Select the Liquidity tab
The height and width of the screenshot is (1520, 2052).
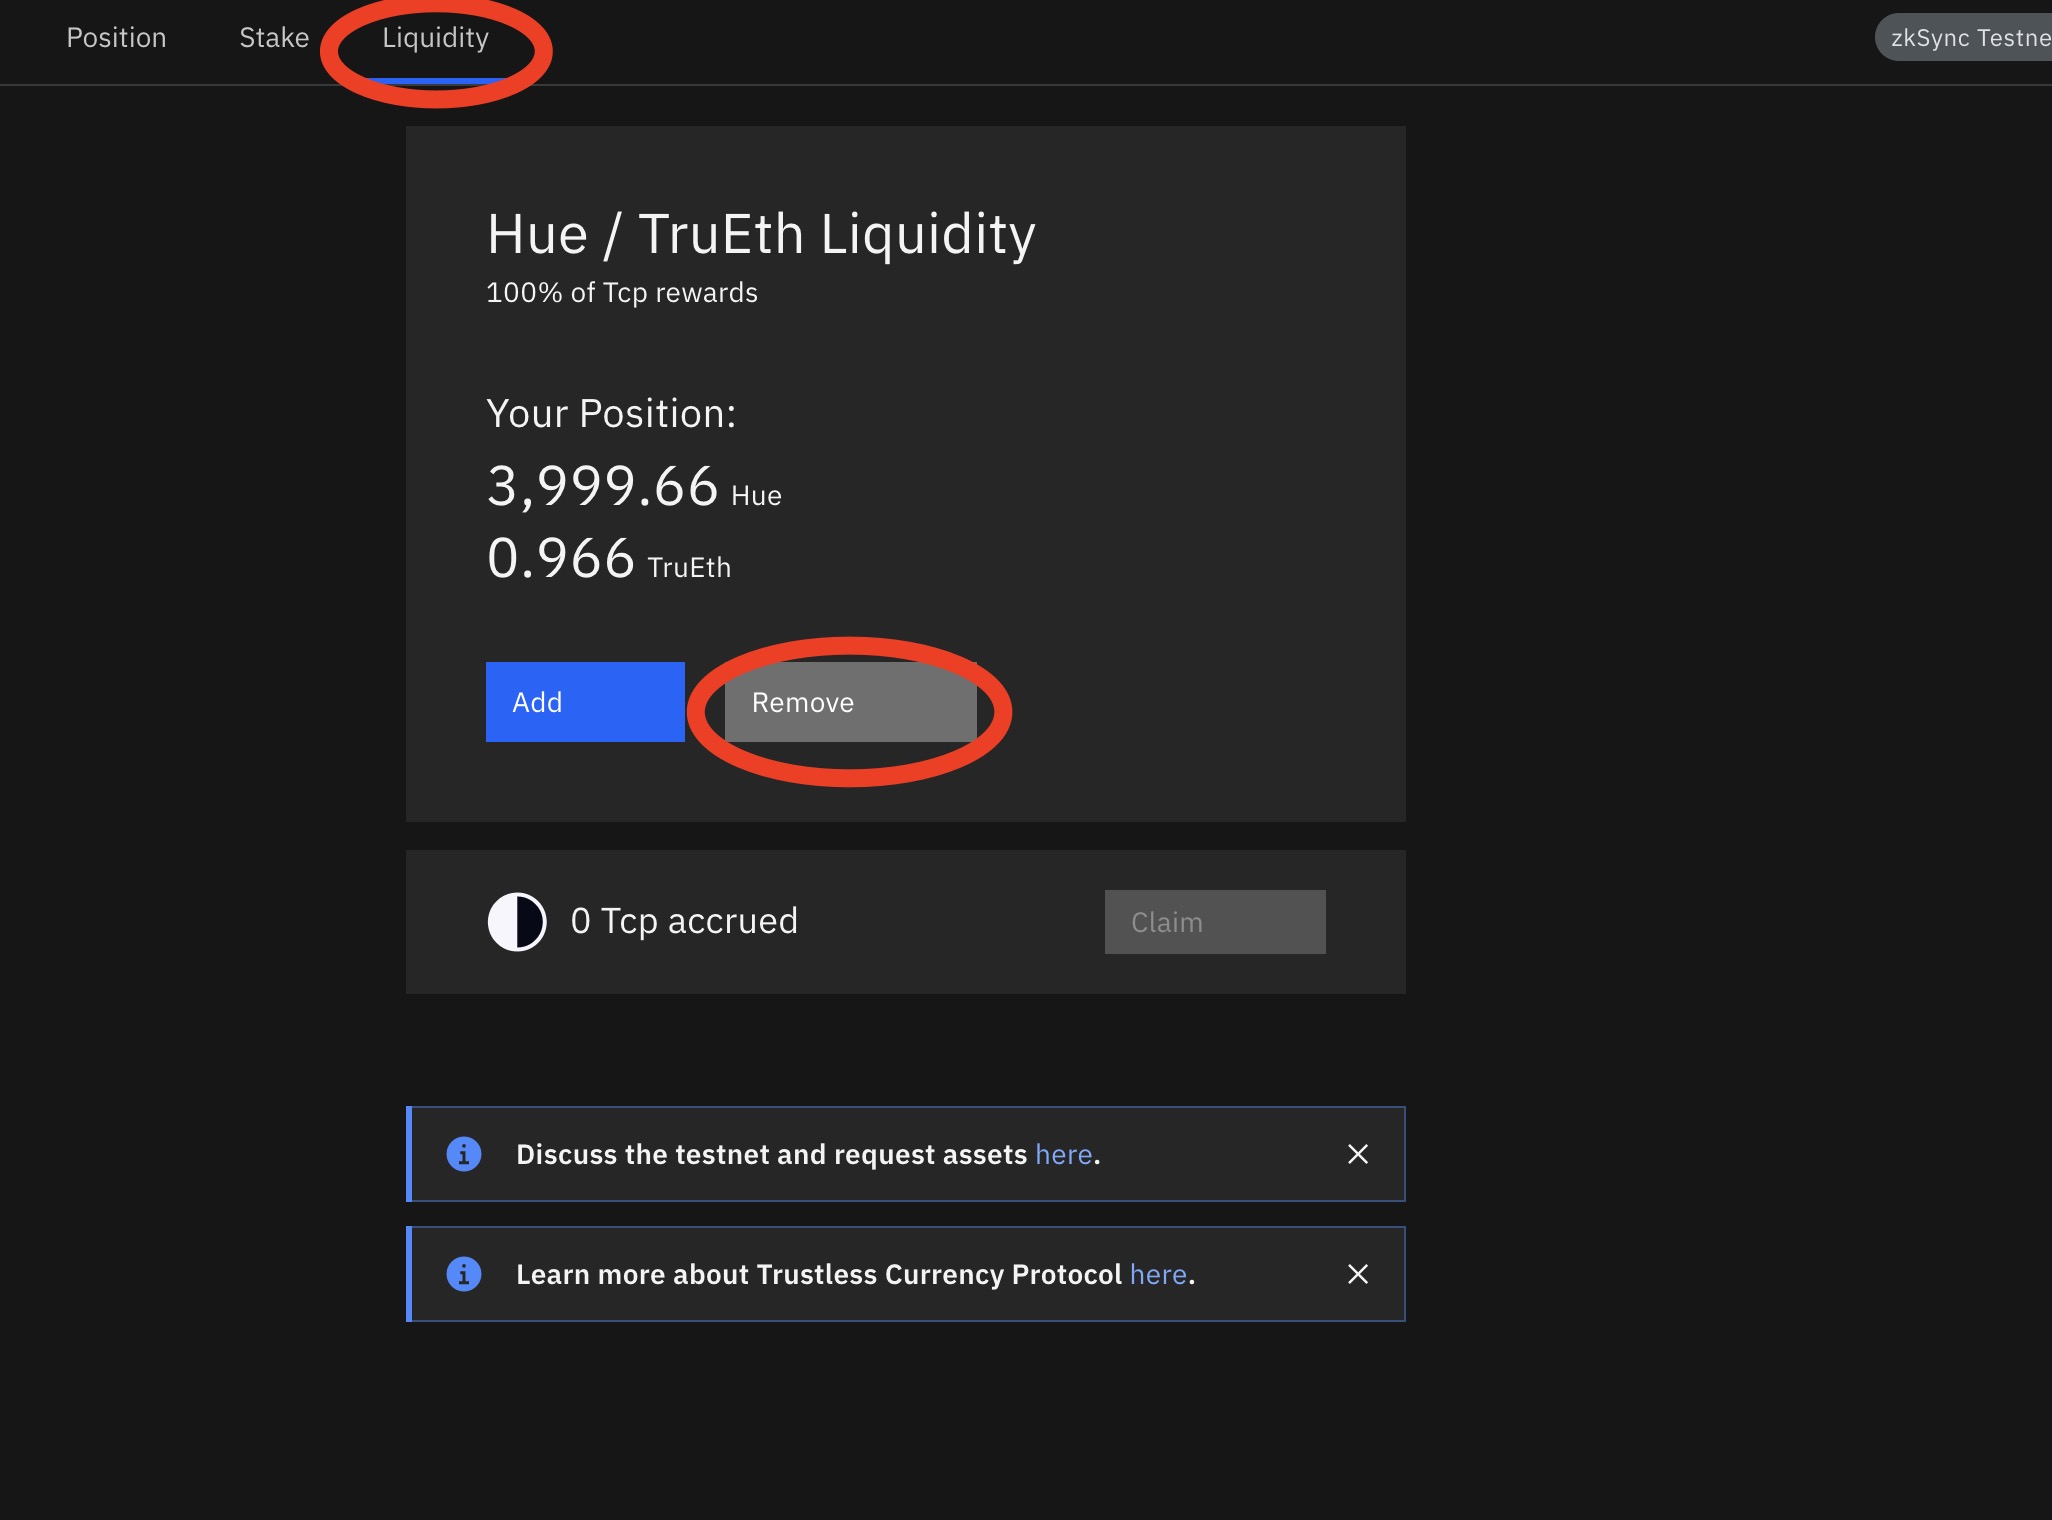(x=435, y=38)
